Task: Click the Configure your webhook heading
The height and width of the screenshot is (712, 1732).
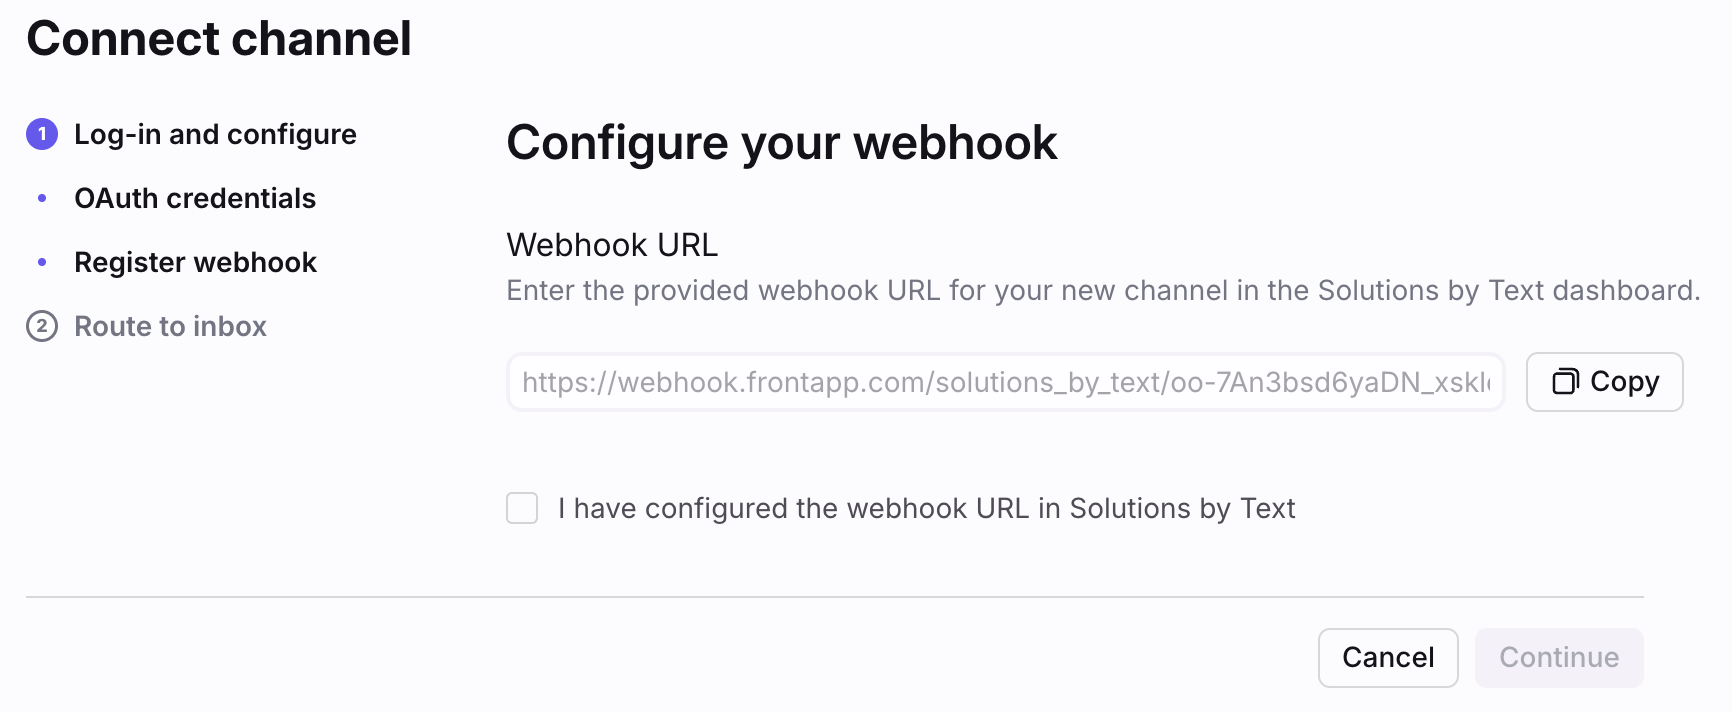Action: click(x=781, y=143)
